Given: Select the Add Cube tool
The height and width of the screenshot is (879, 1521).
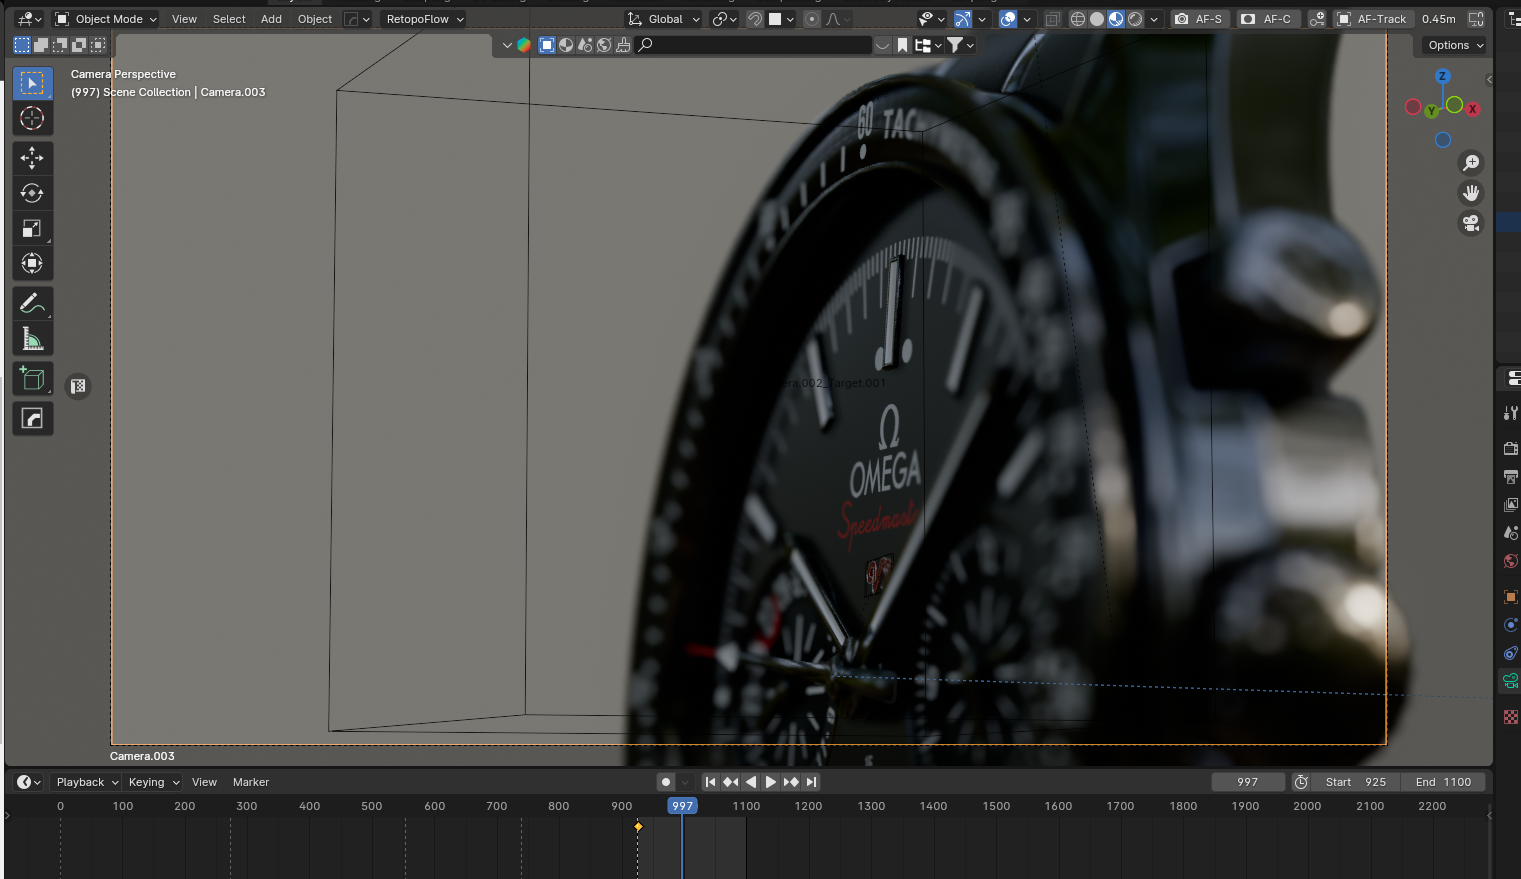Looking at the screenshot, I should pyautogui.click(x=32, y=379).
